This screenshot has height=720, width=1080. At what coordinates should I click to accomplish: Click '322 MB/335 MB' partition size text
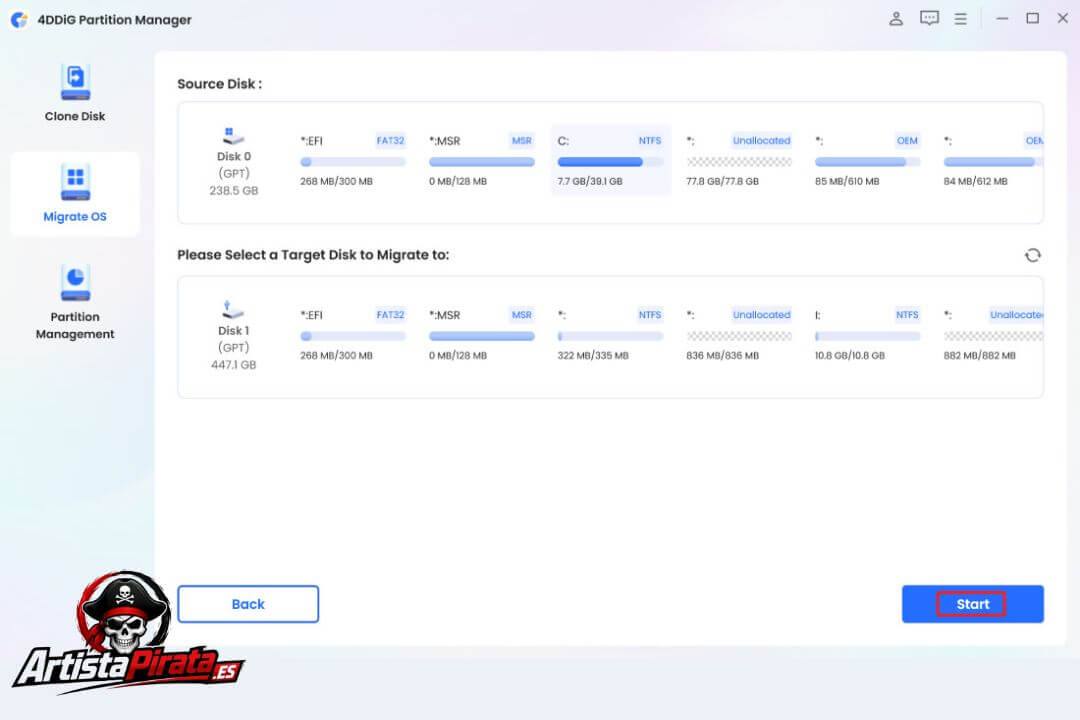[593, 356]
